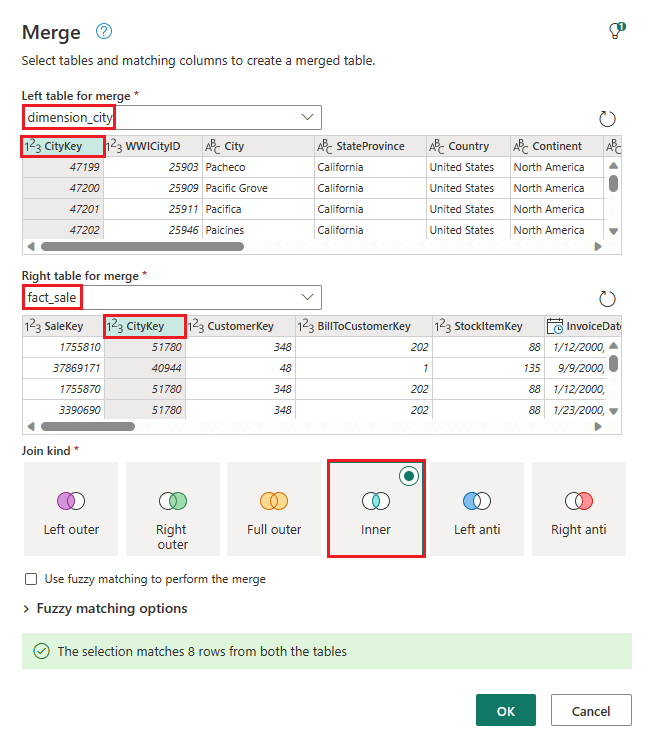Click the lightbulb tips icon
Viewport: 656px width, 751px height.
(617, 31)
